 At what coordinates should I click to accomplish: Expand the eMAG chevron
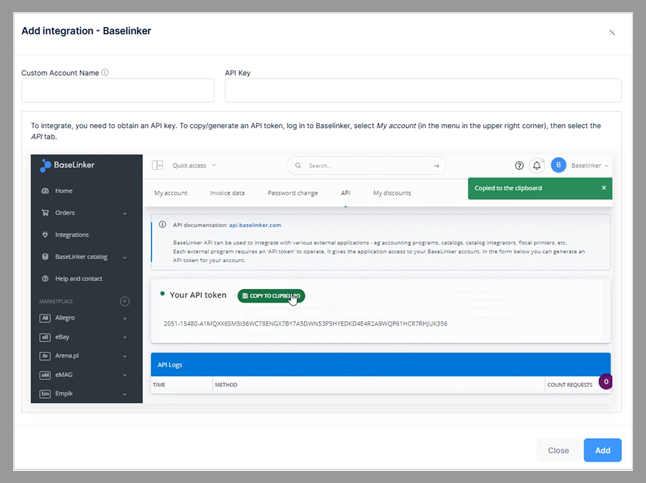(125, 375)
